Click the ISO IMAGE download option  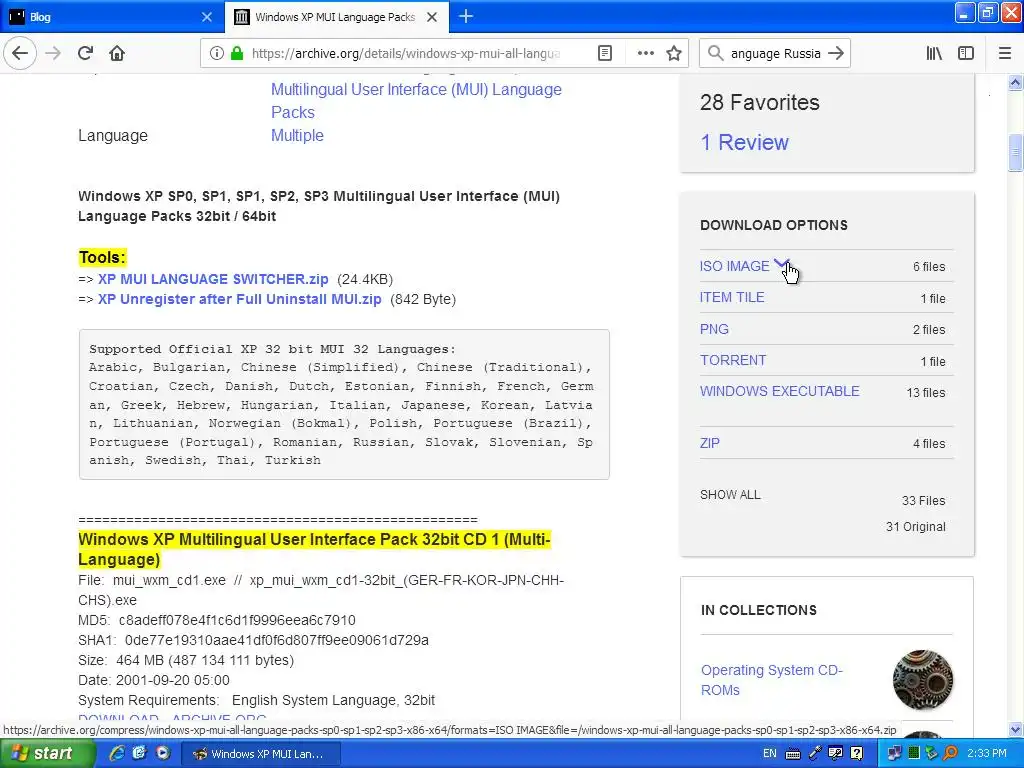[x=735, y=266]
